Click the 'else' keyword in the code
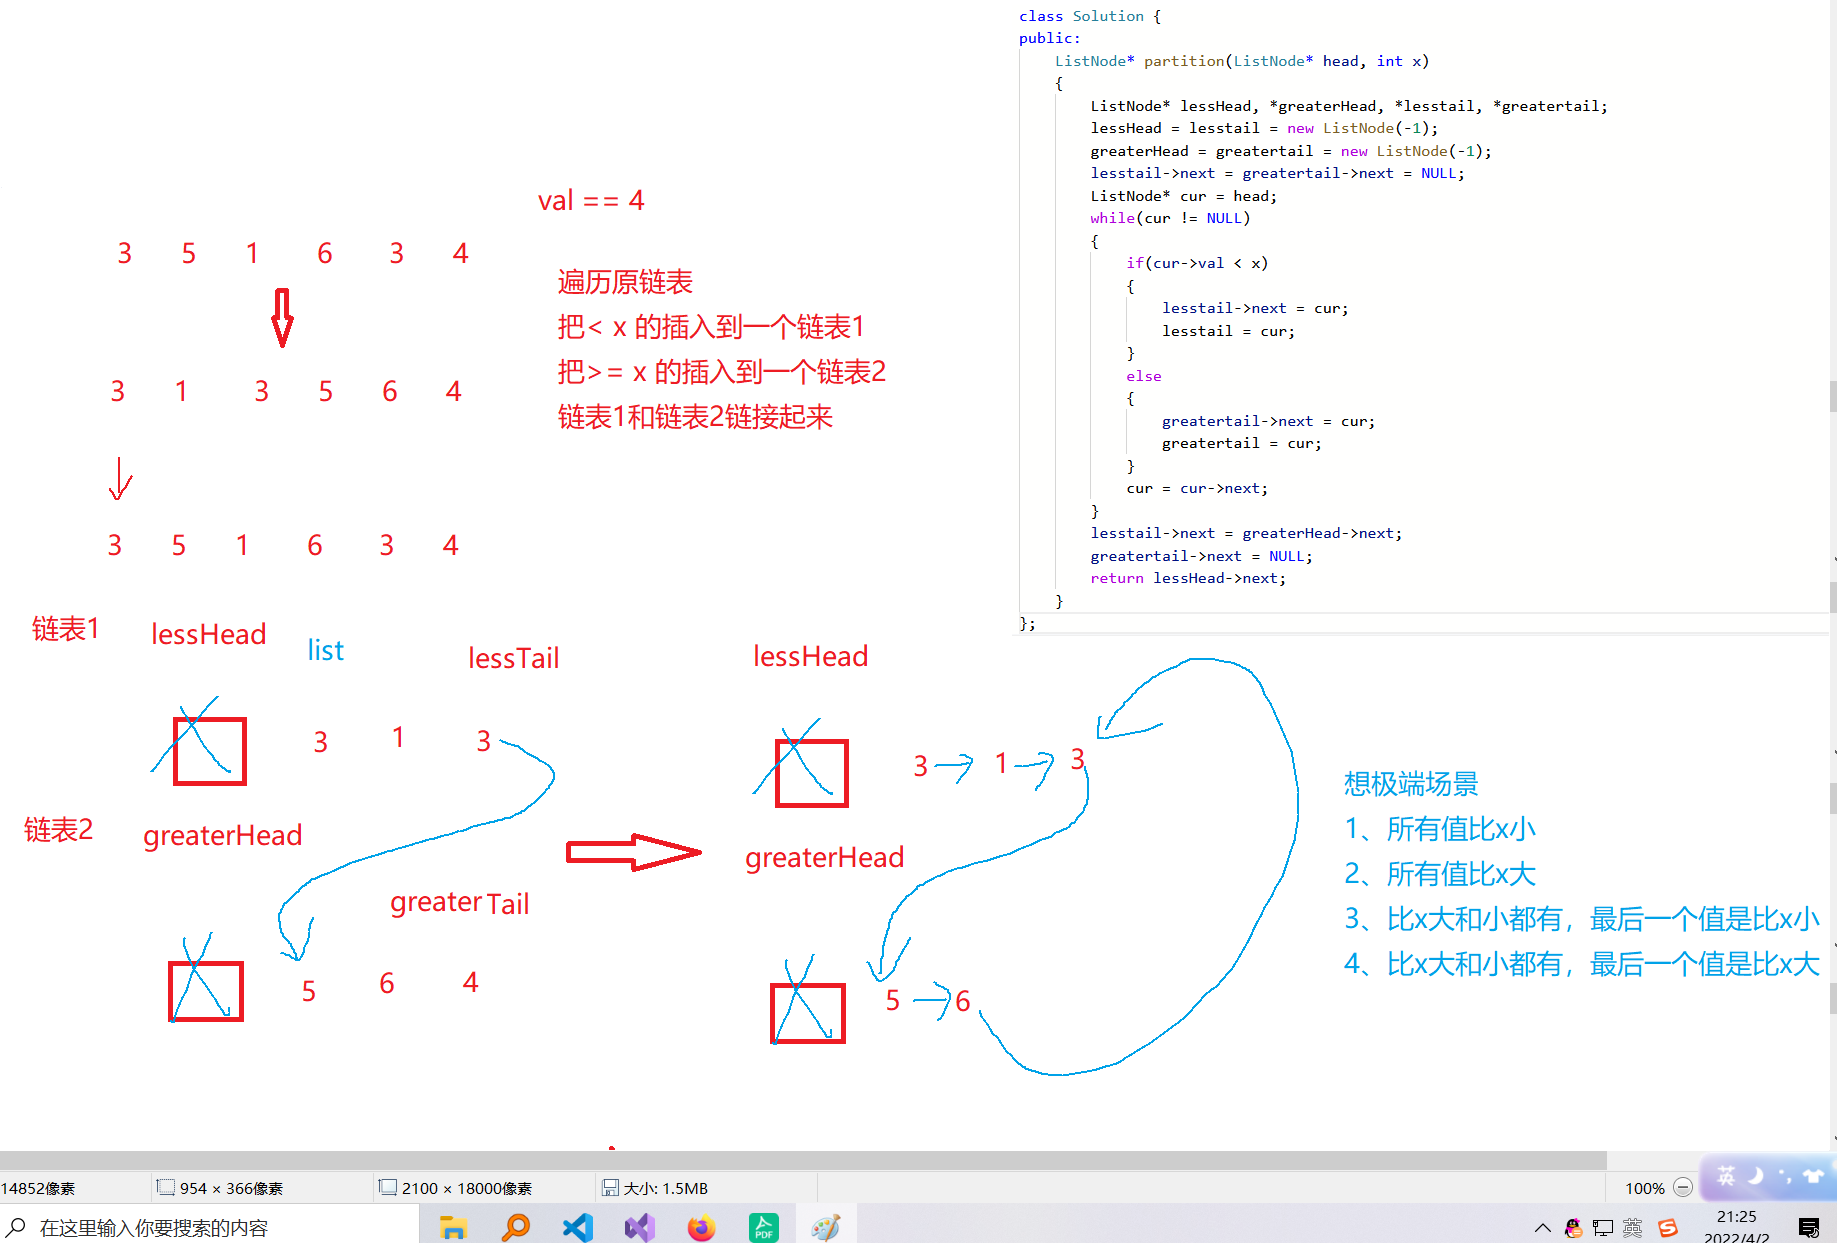This screenshot has height=1243, width=1837. pos(1144,376)
